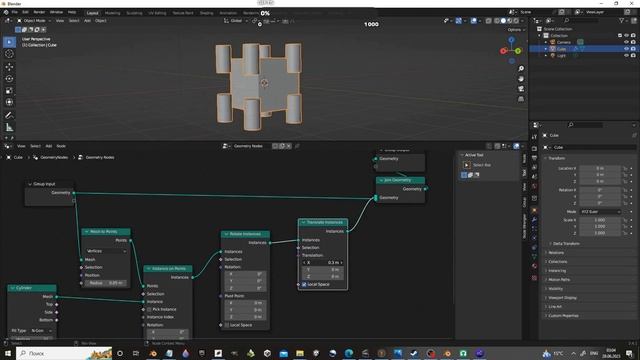Click the green Y axis on navigation gizmo
The width and height of the screenshot is (640, 360).
click(x=518, y=51)
